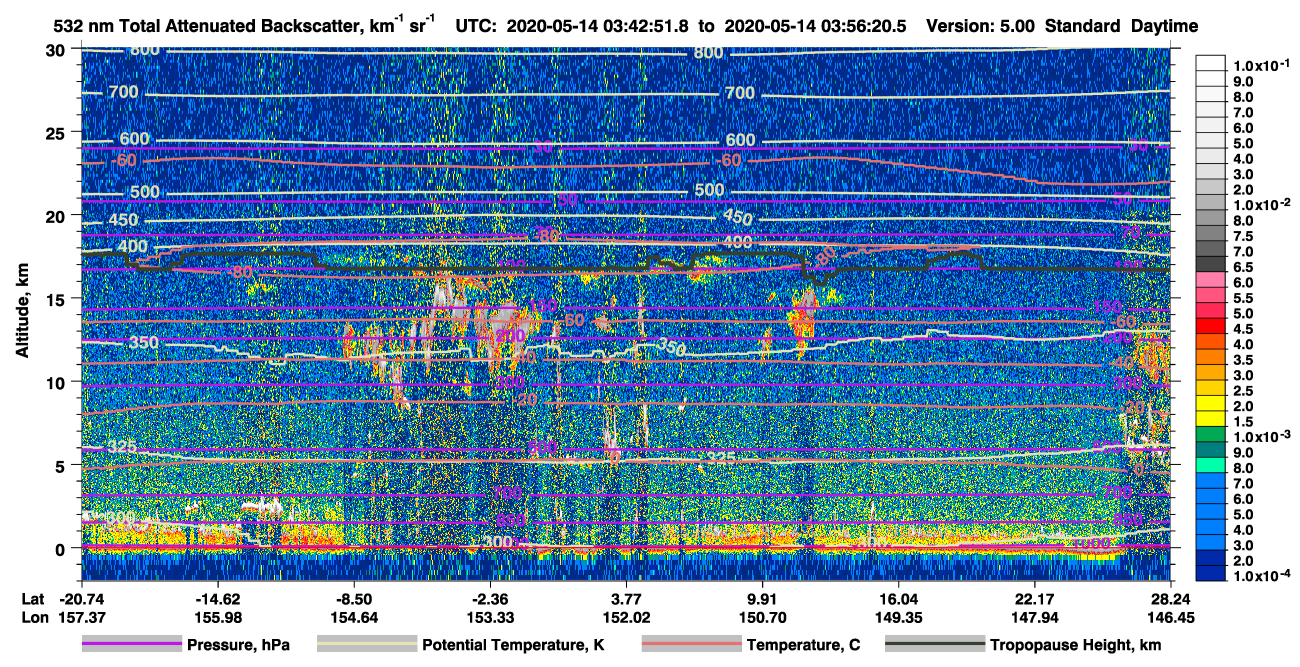Viewport: 1300px width, 667px height.
Task: Click the 'UTC:' label in the header
Action: tap(476, 26)
